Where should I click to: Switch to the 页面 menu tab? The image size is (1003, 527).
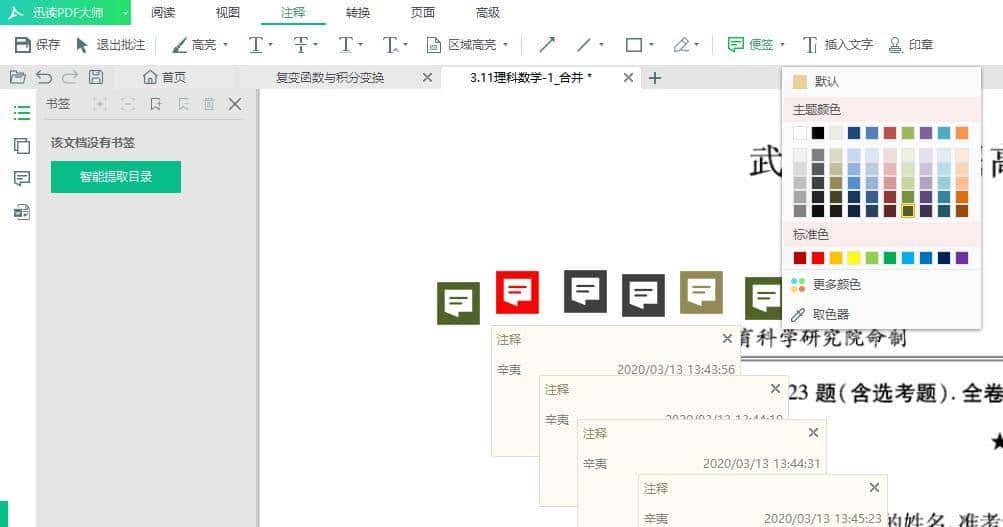click(423, 12)
